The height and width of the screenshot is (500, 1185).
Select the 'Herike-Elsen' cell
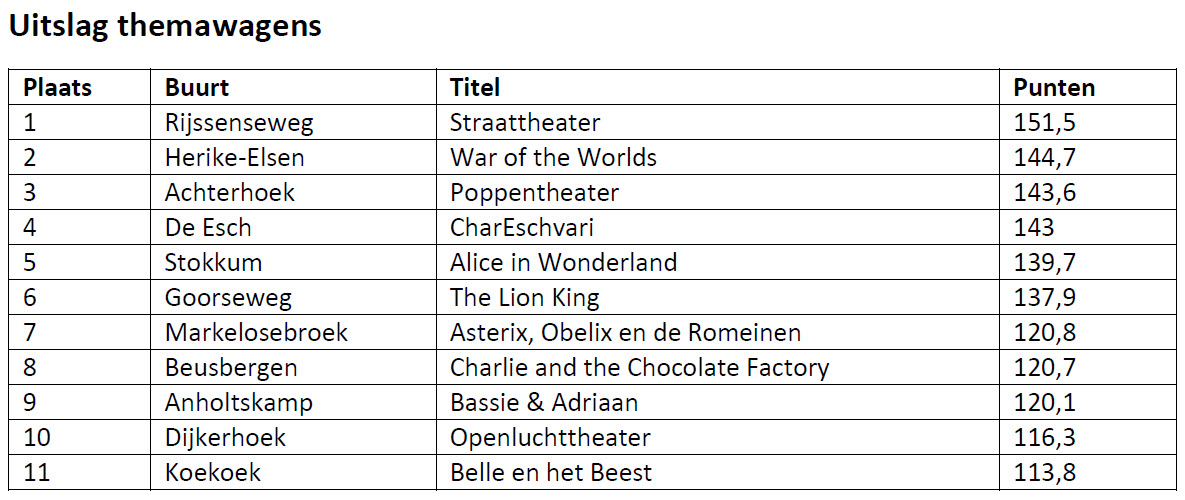[235, 158]
